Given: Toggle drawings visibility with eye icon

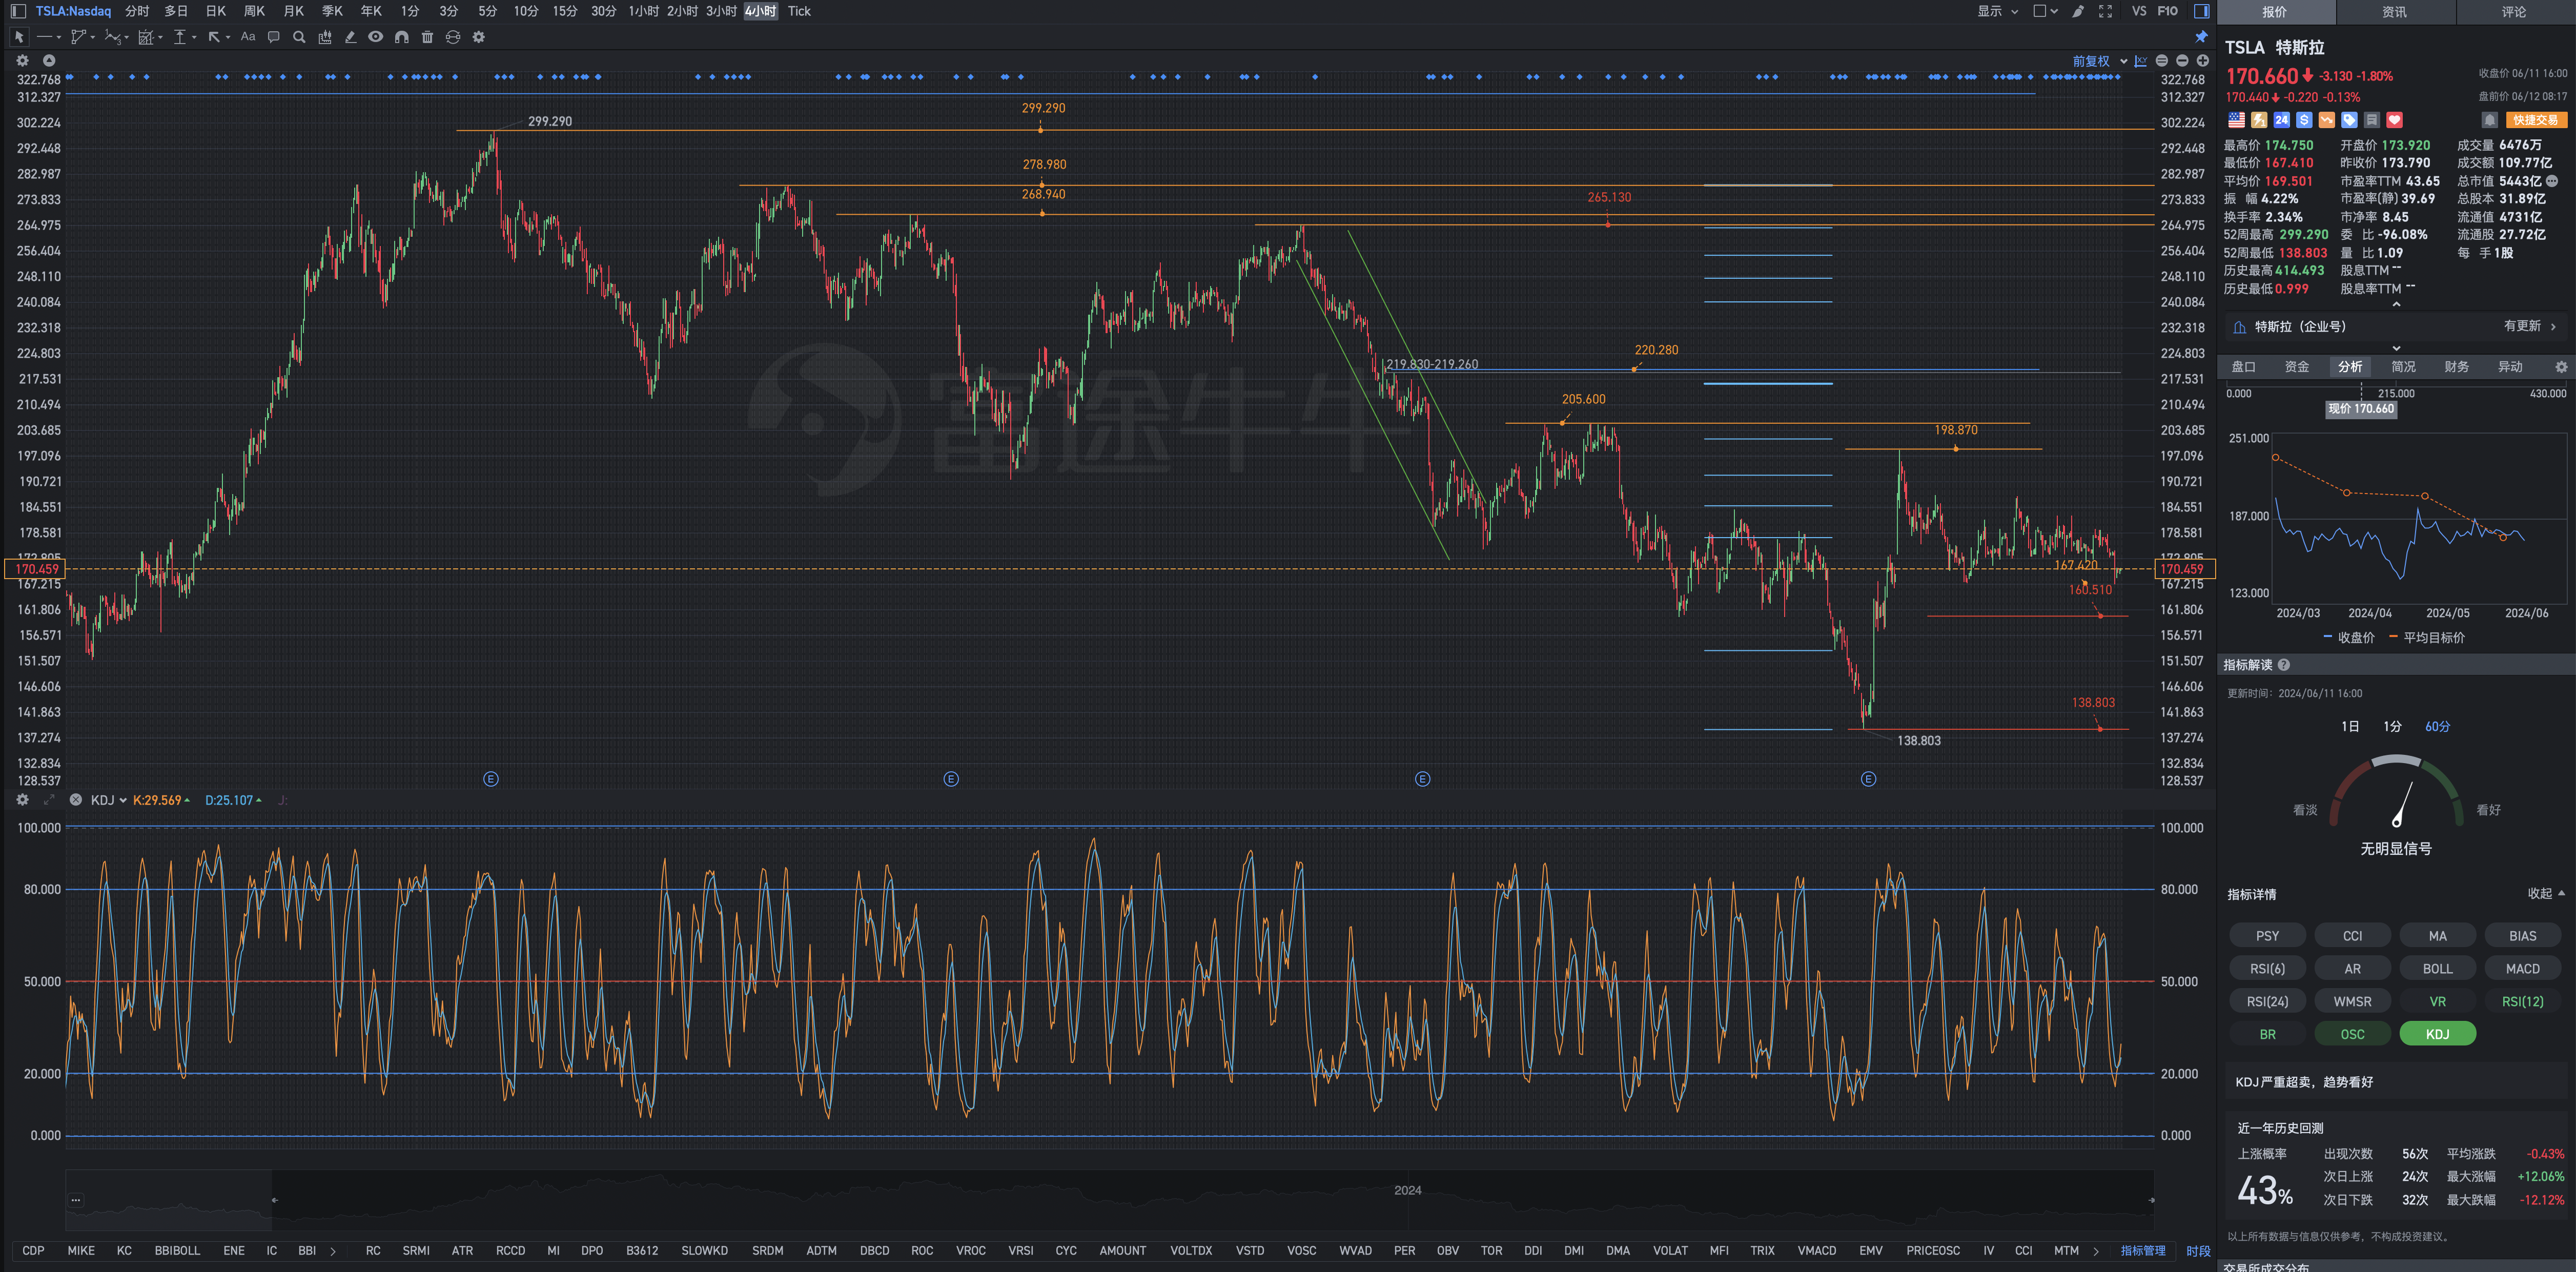Looking at the screenshot, I should click(x=376, y=37).
